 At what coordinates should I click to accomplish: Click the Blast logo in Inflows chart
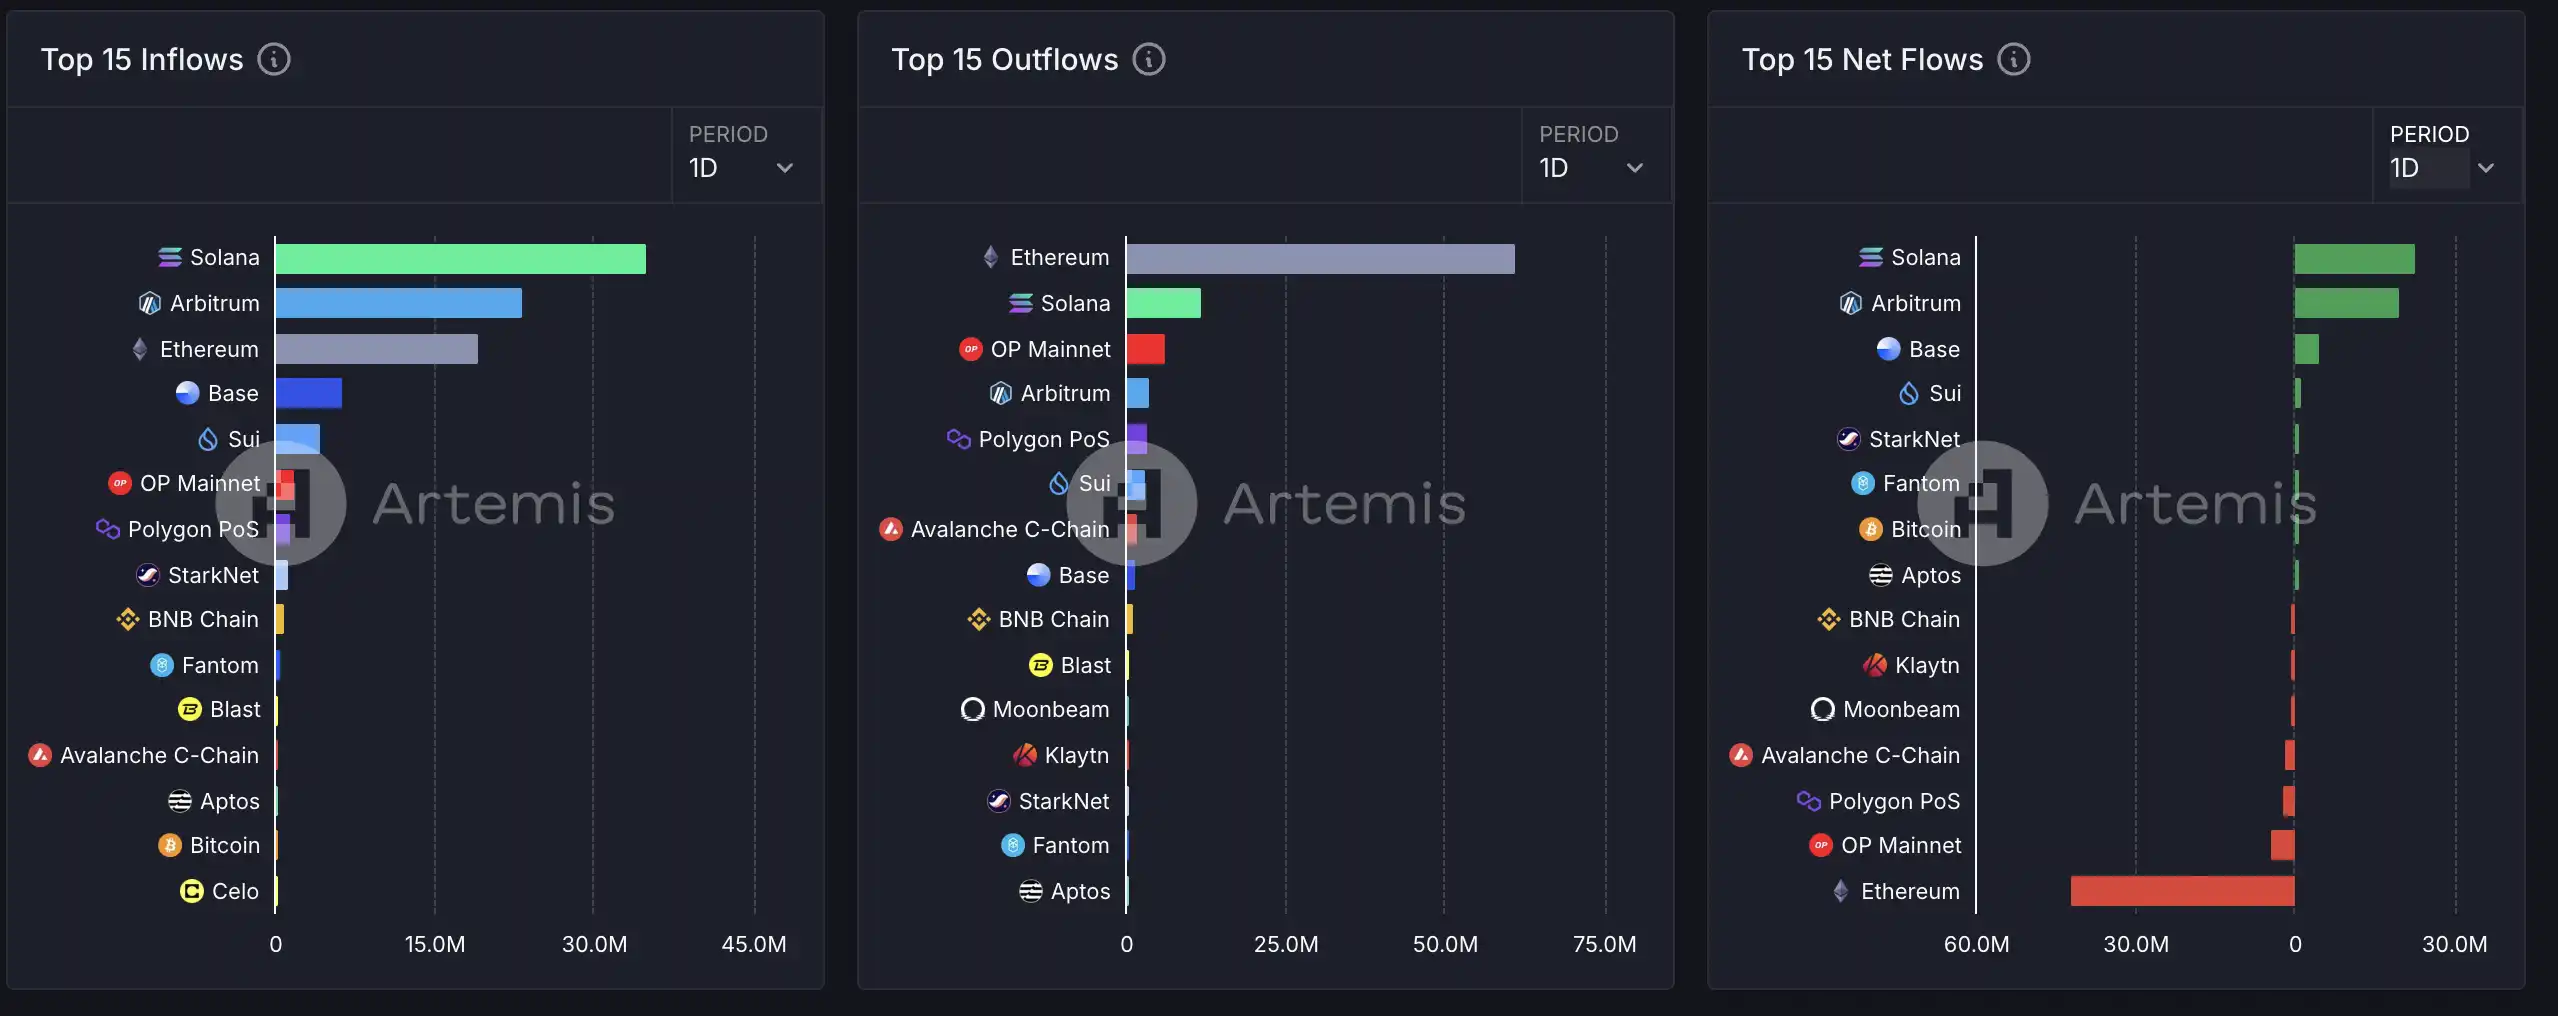click(189, 709)
